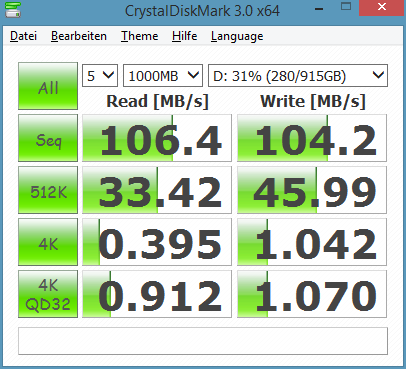Open the Hilfe menu
Viewport: 406px width, 369px height.
coord(184,36)
